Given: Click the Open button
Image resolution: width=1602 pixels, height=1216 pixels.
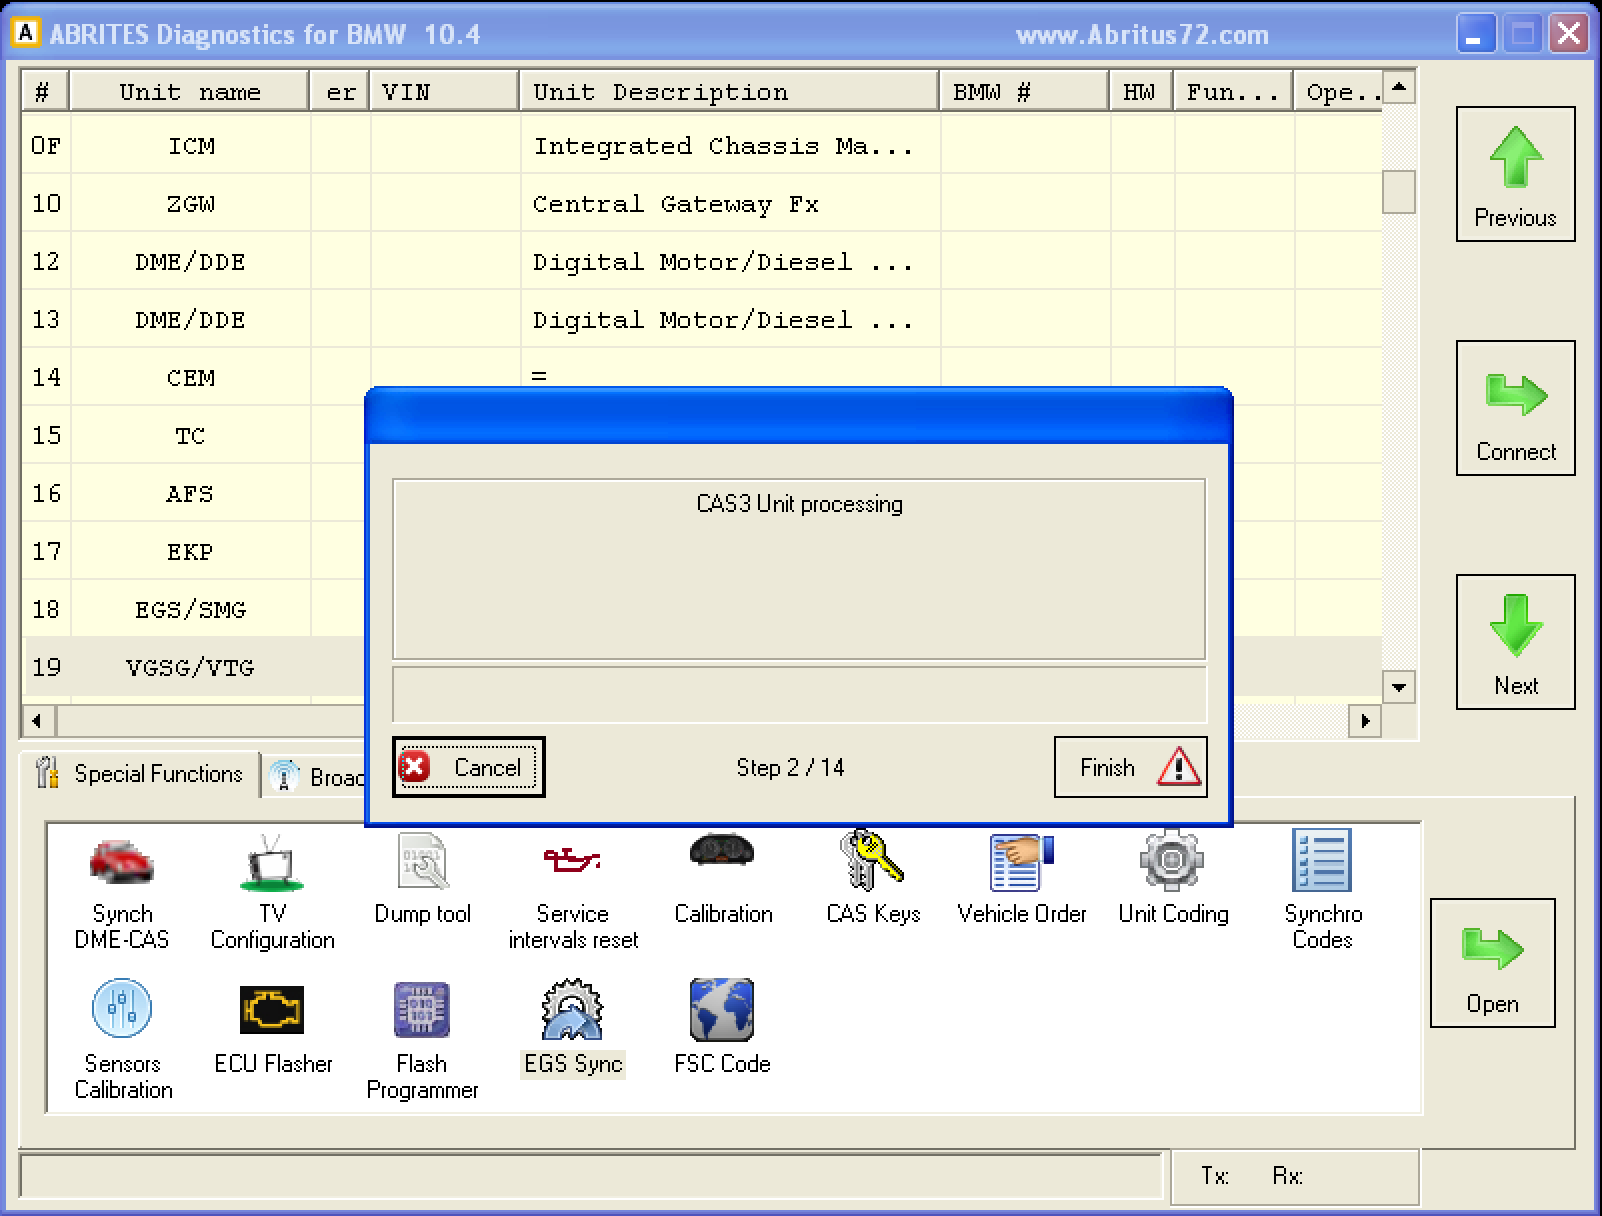Looking at the screenshot, I should coord(1492,963).
